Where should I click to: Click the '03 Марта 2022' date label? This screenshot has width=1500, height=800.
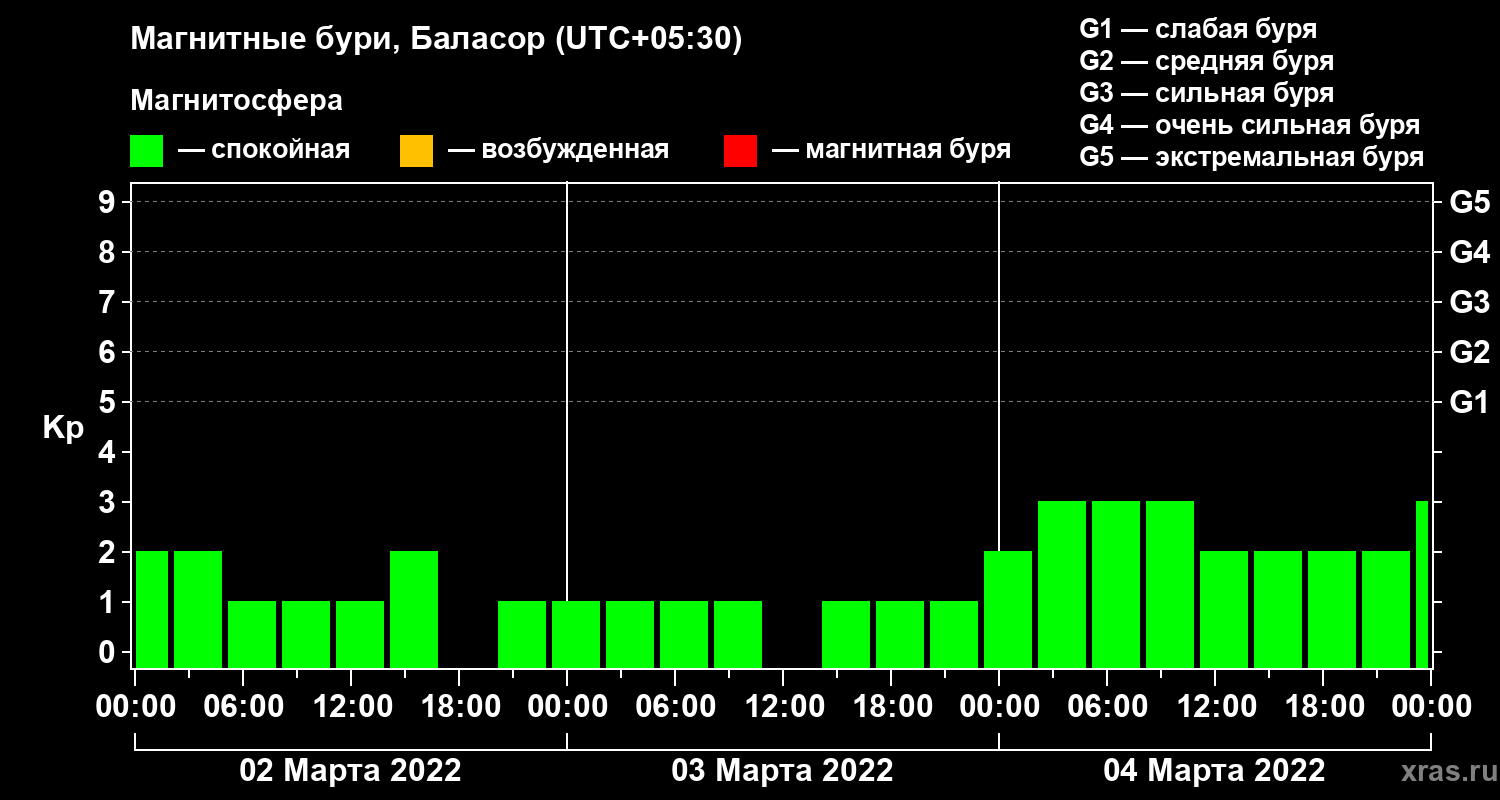(x=782, y=771)
